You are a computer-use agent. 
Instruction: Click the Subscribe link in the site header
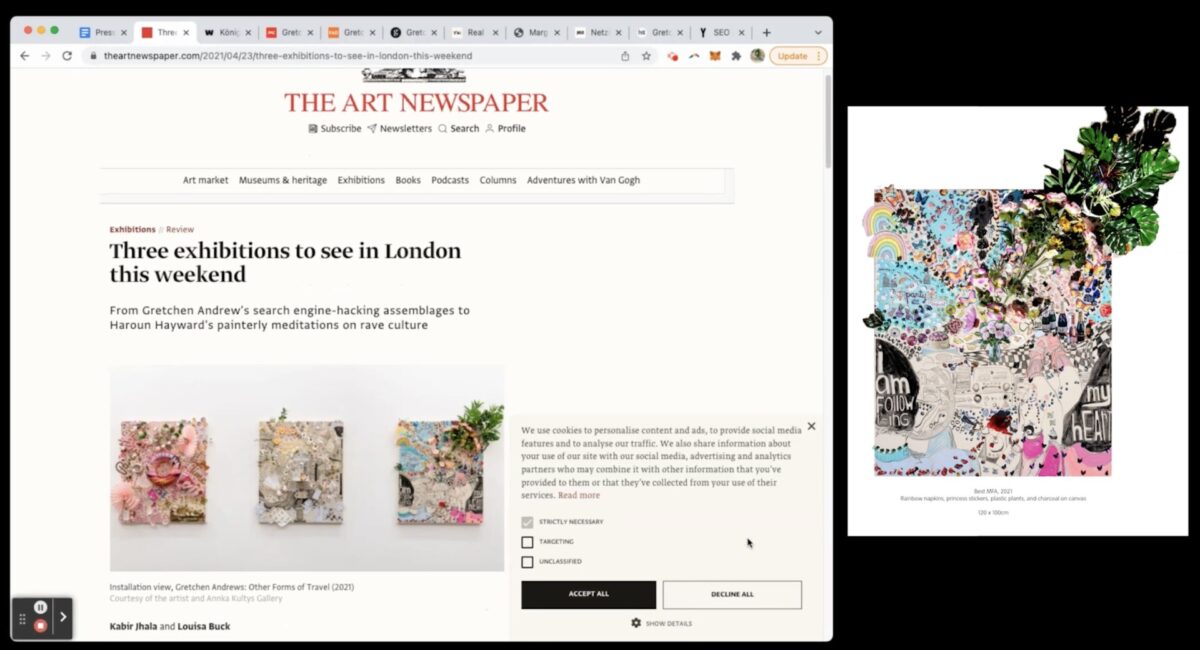pyautogui.click(x=334, y=128)
